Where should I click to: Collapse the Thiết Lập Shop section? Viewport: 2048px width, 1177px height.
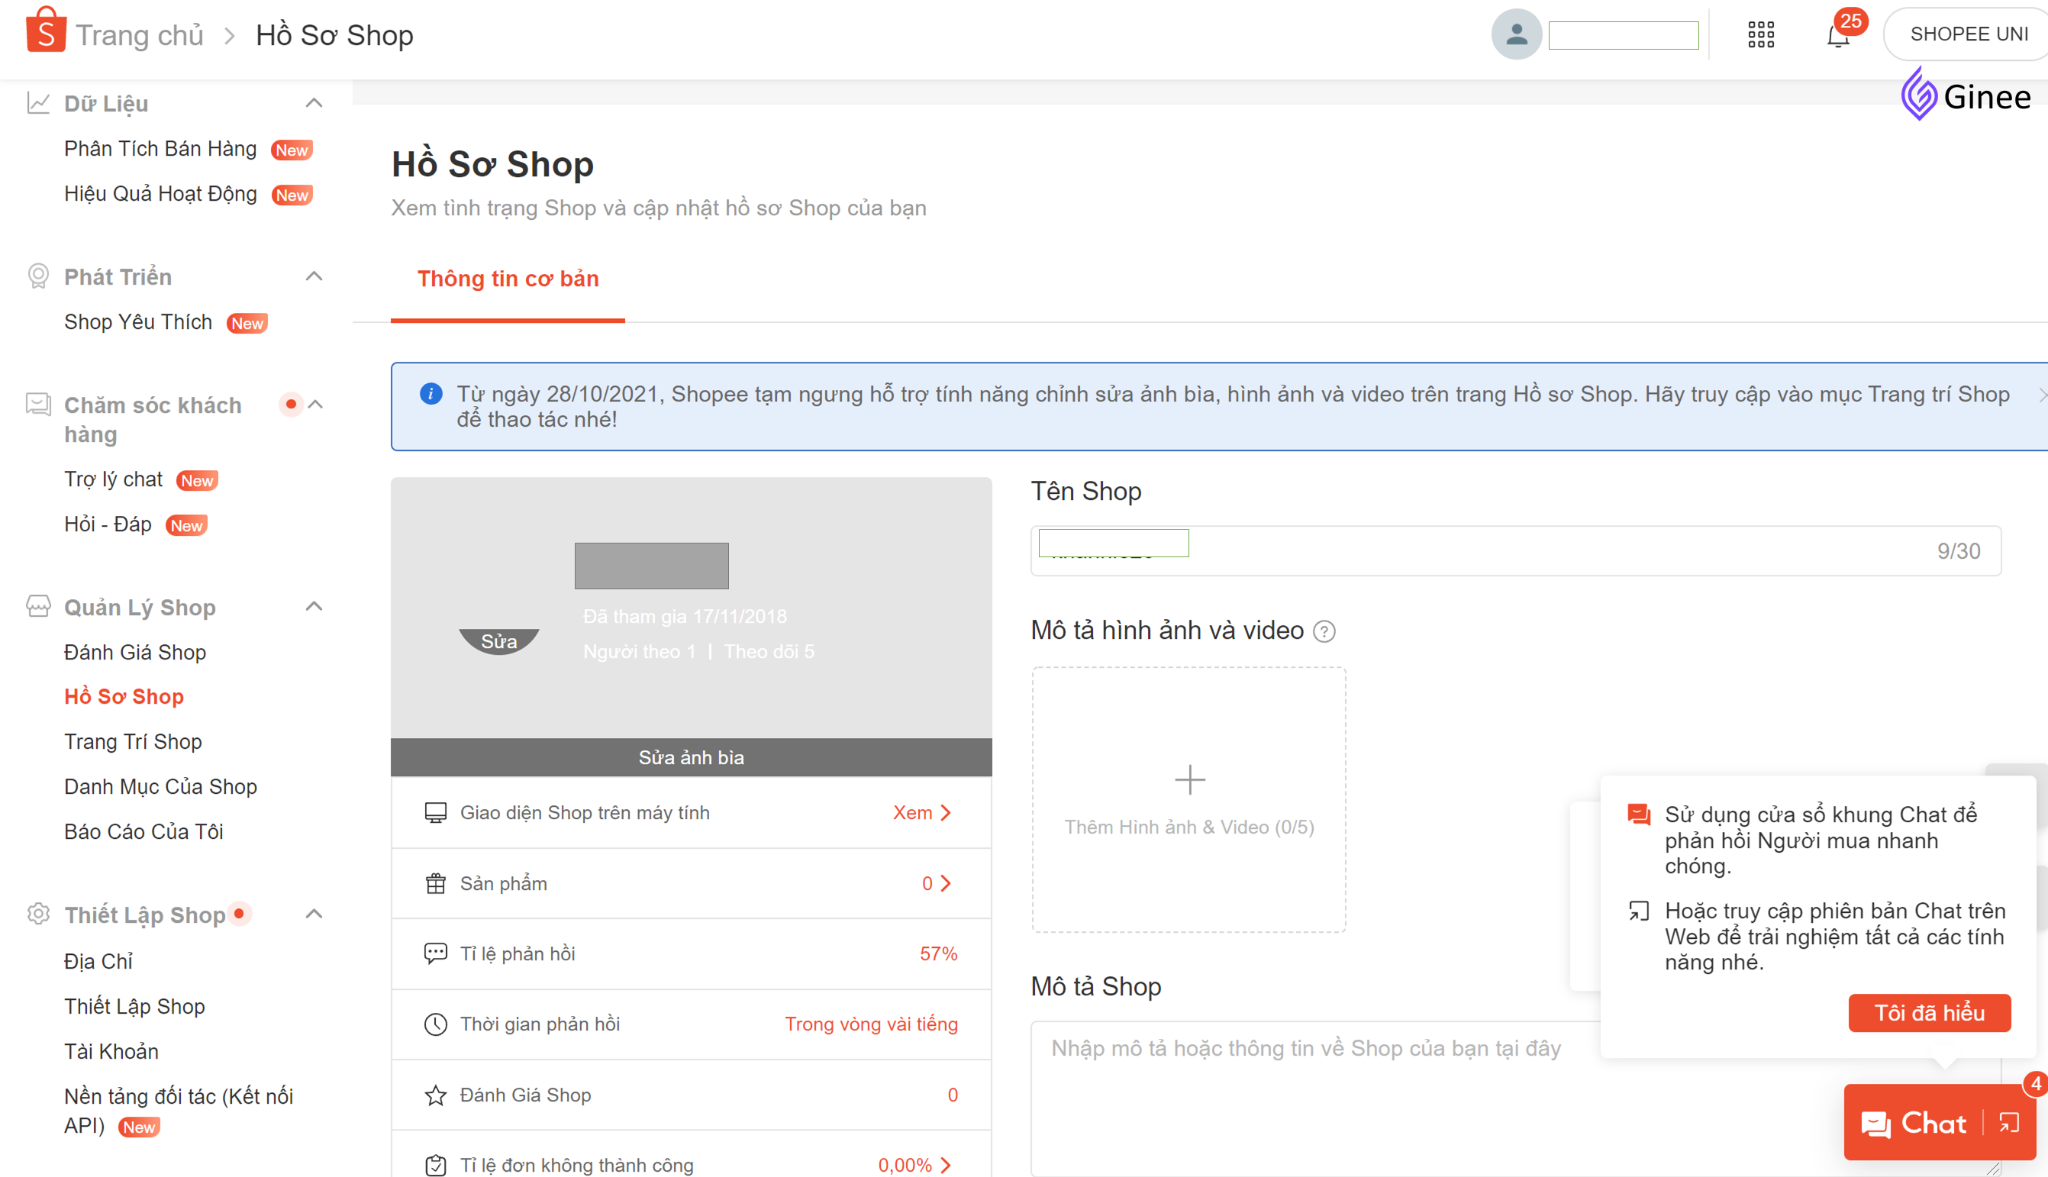tap(314, 914)
